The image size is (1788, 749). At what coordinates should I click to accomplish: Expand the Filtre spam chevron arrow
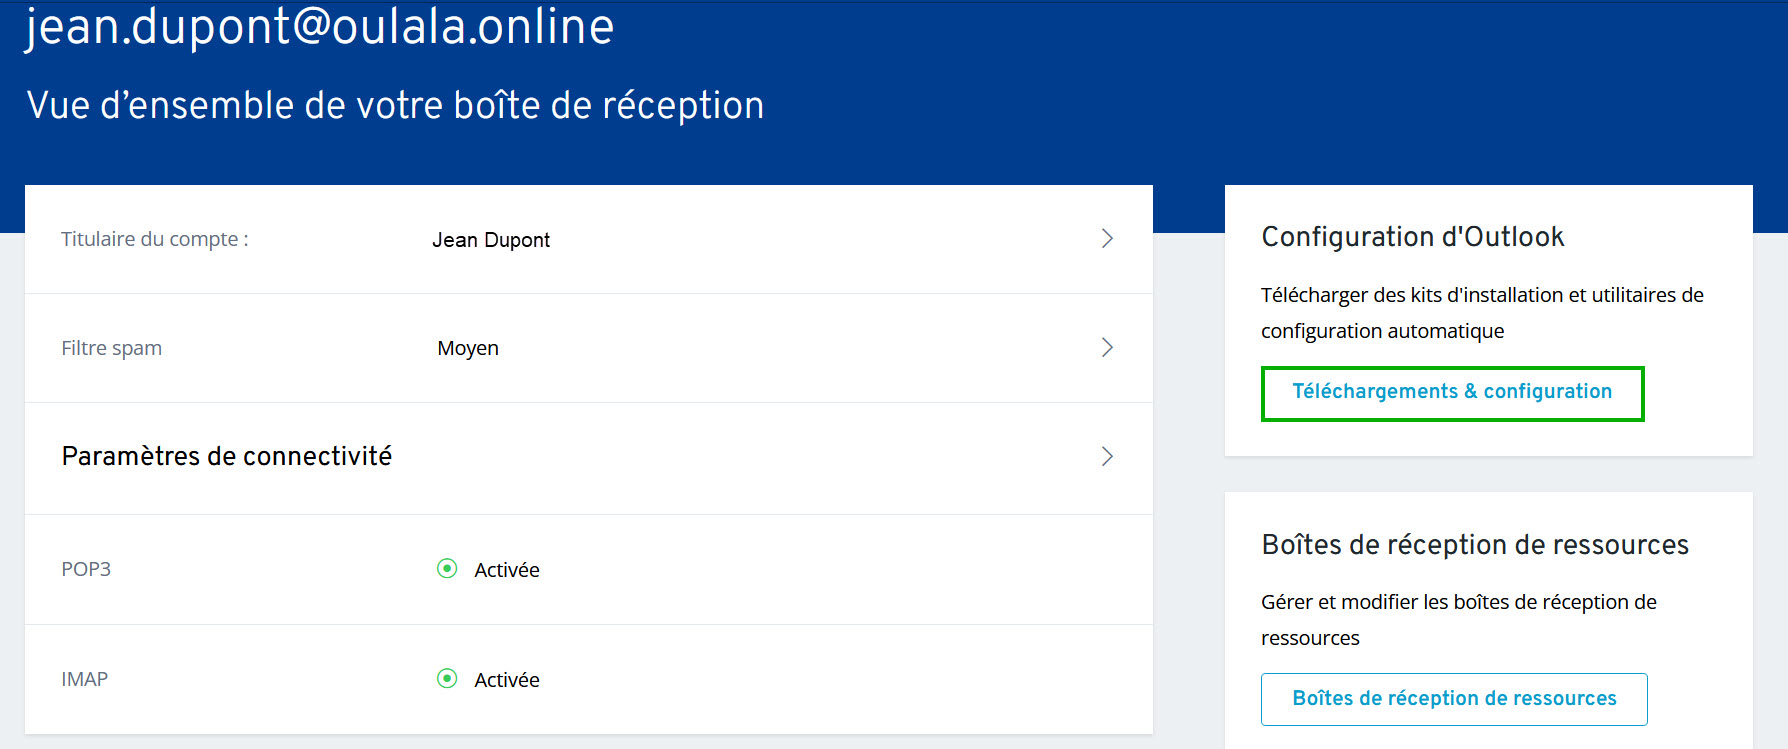point(1107,347)
